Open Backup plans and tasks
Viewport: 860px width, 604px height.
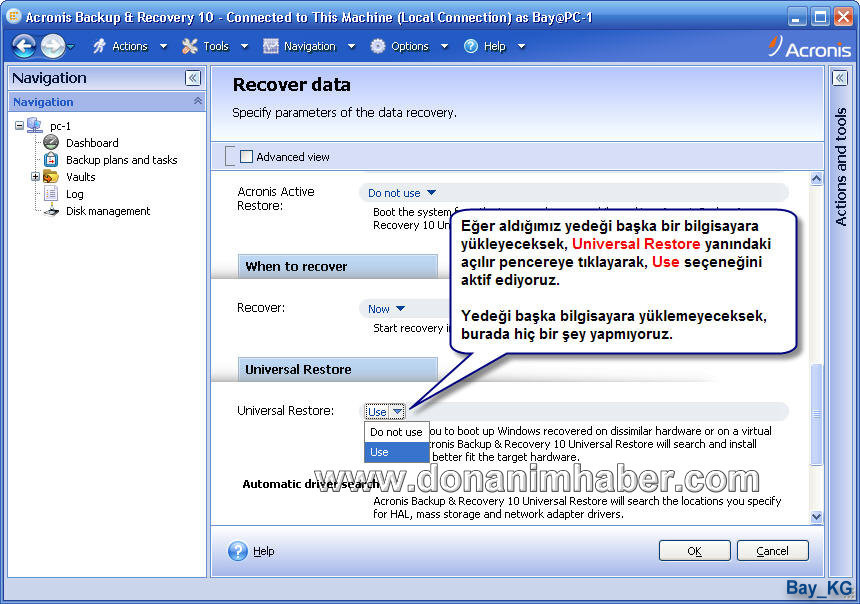click(121, 160)
